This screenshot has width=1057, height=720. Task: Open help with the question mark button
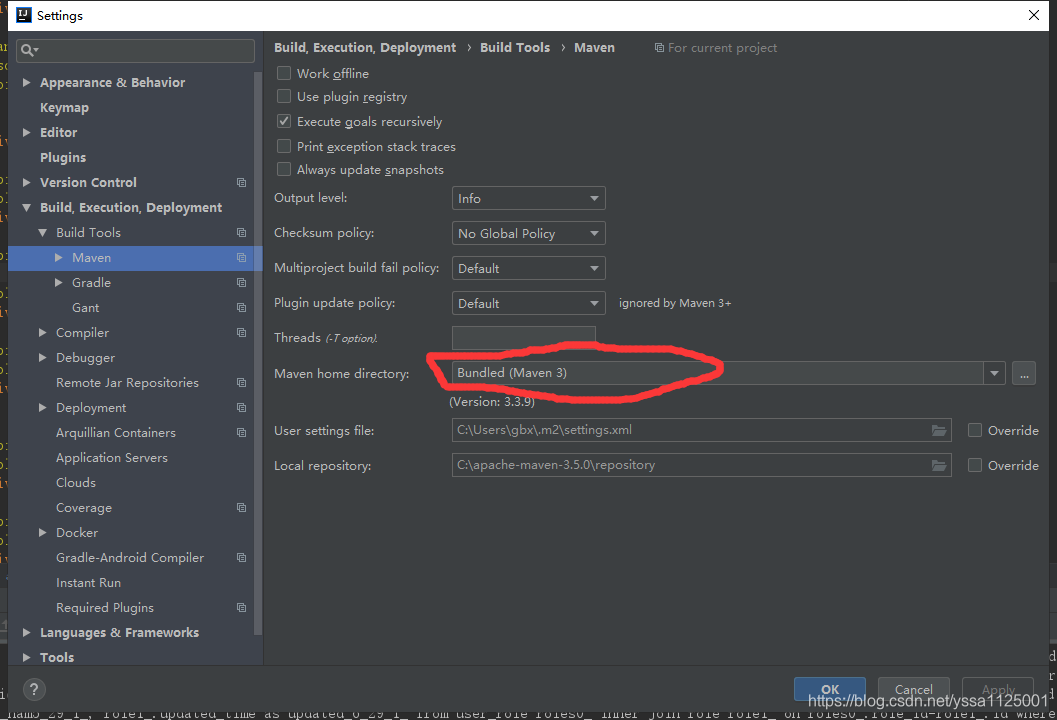pos(34,689)
